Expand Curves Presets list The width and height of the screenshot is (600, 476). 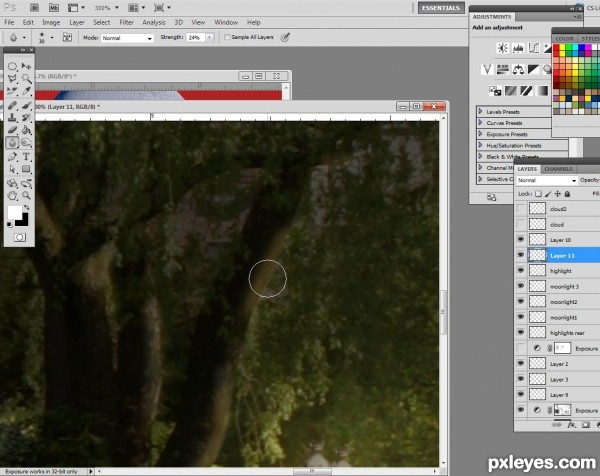[x=481, y=122]
